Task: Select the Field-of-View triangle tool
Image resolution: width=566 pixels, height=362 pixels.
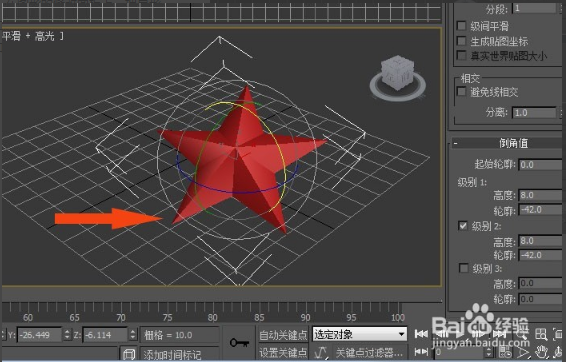Action: coord(524,352)
